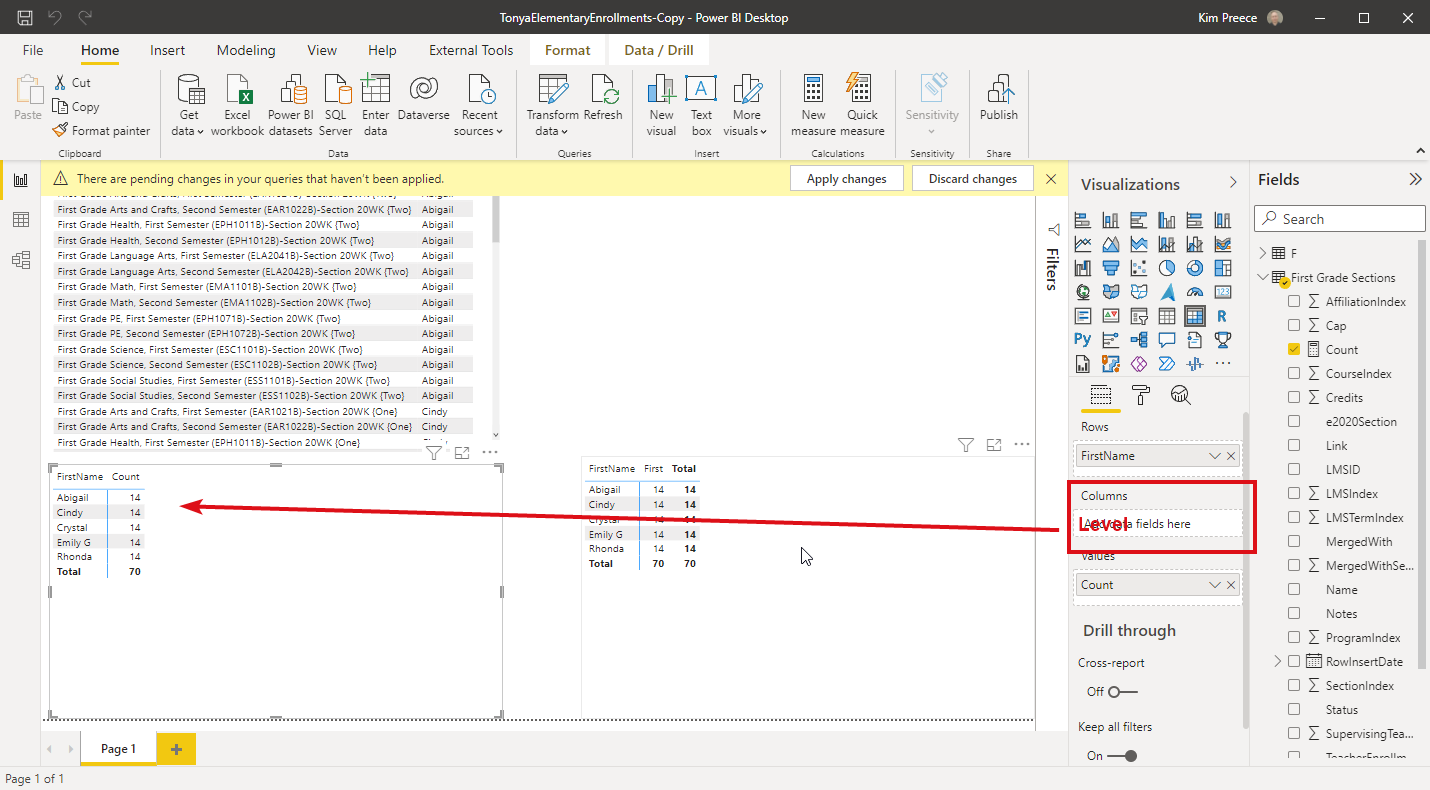Turn off Keep all filters toggle
Screen dimensions: 1430x790
point(1122,756)
